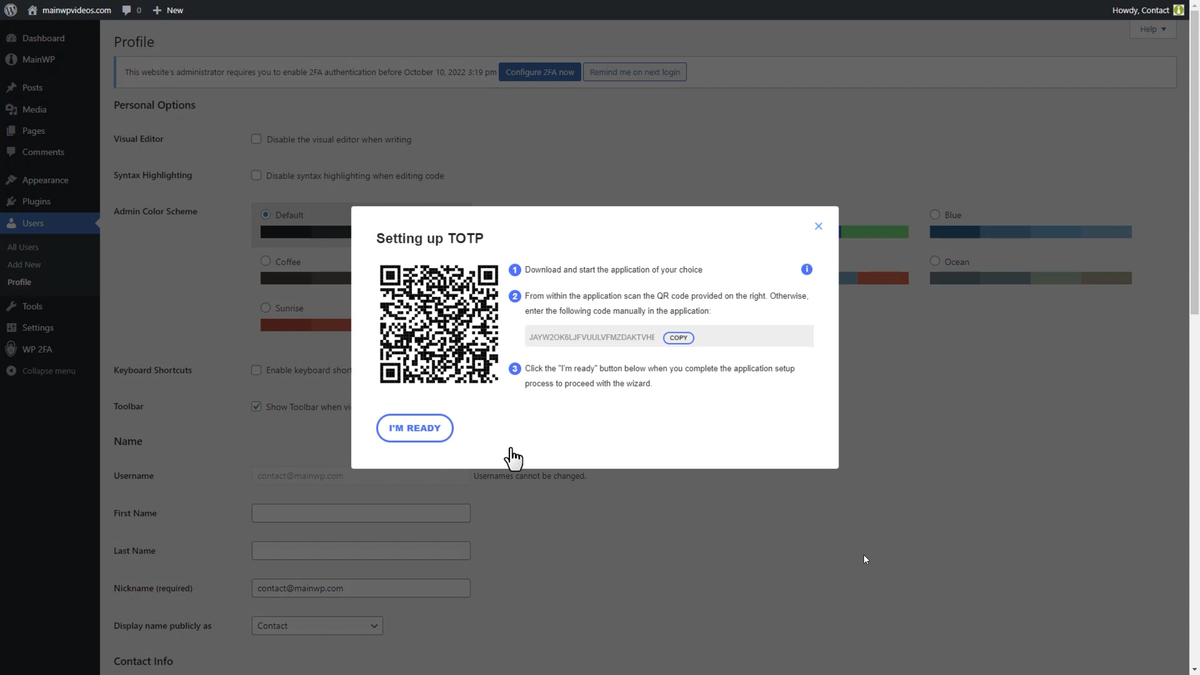This screenshot has height=675, width=1200.
Task: Uncheck Show Toolbar when viewing site
Action: click(x=257, y=406)
